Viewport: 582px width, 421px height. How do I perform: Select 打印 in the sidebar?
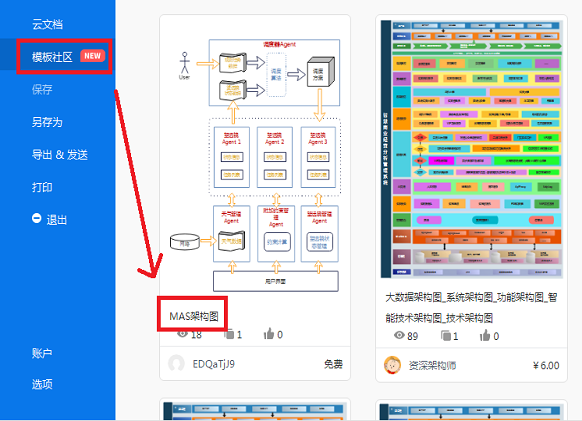pos(42,187)
